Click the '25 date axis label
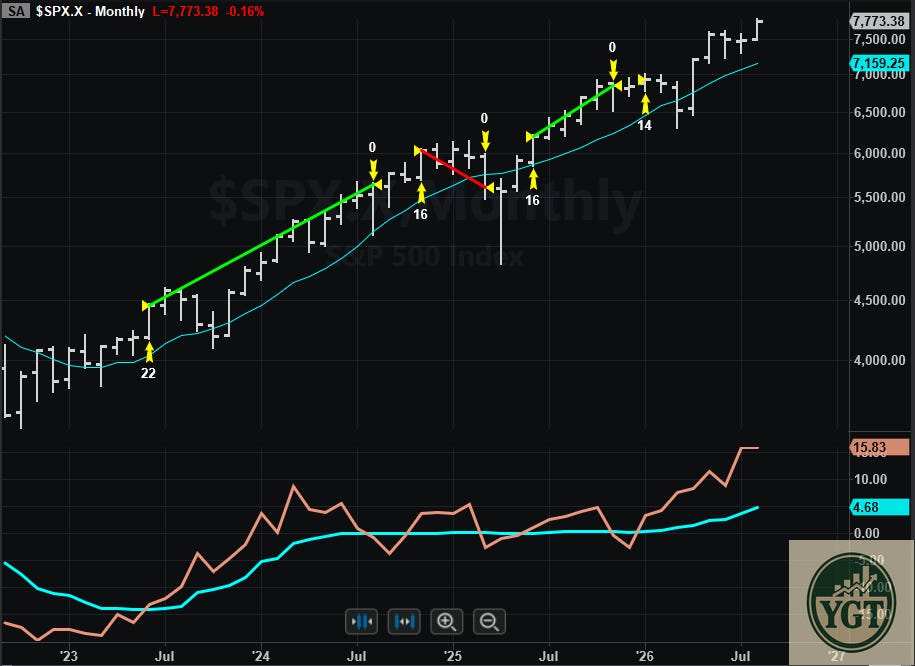 click(452, 657)
